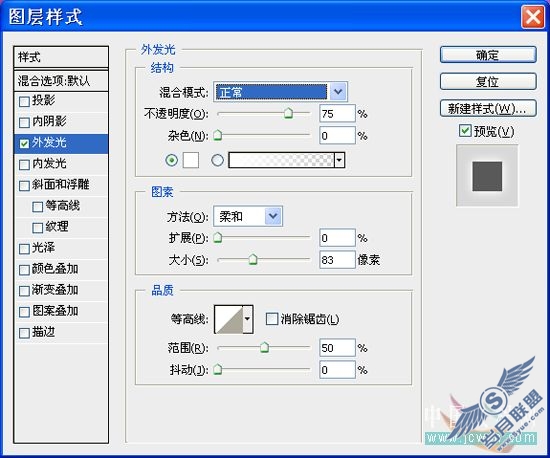550x458 pixels.
Task: Click the white glow color swatch
Action: click(x=191, y=160)
